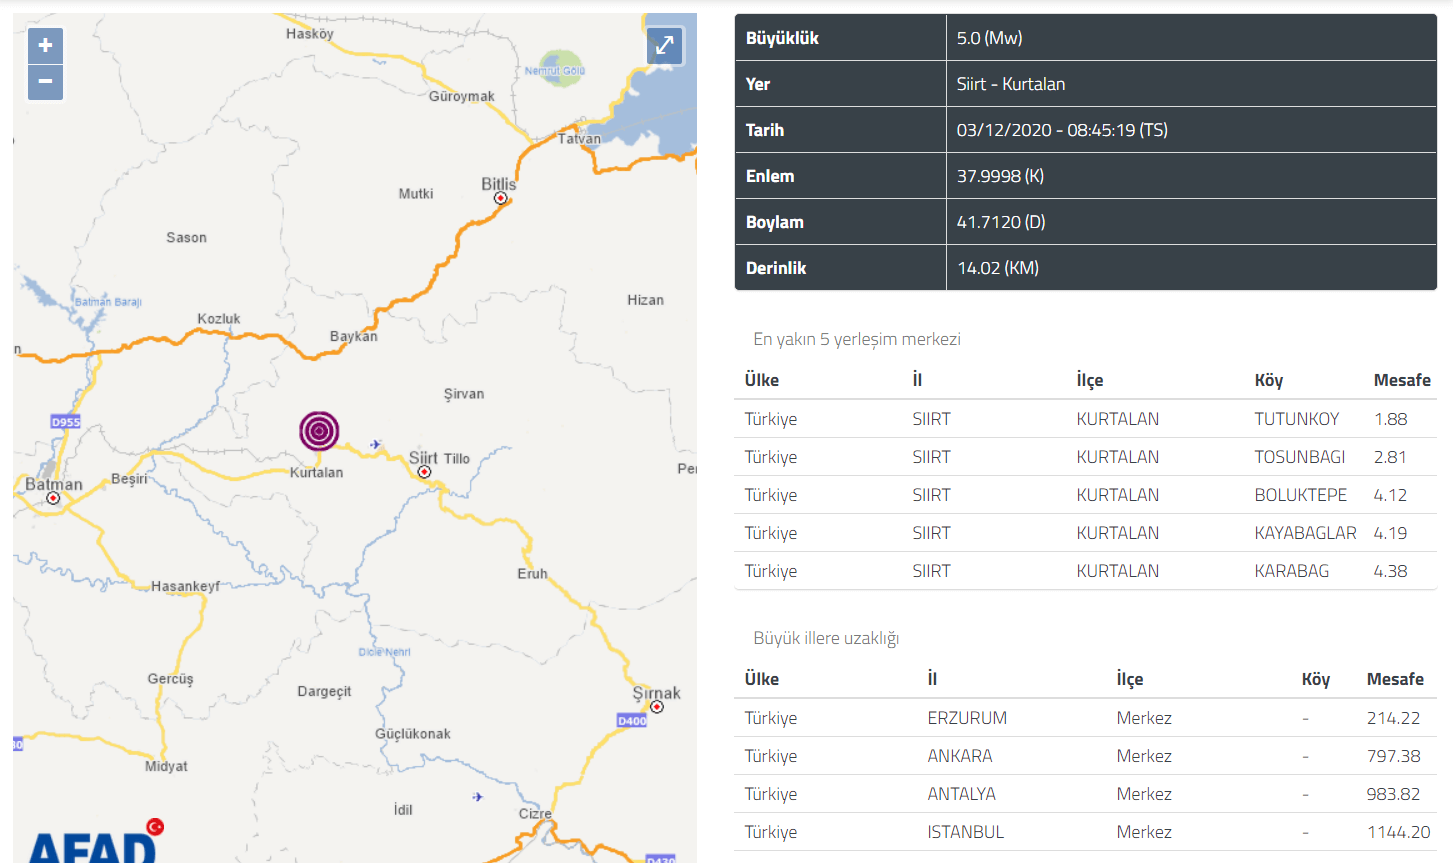Click the Bitlis city marker

tap(500, 199)
